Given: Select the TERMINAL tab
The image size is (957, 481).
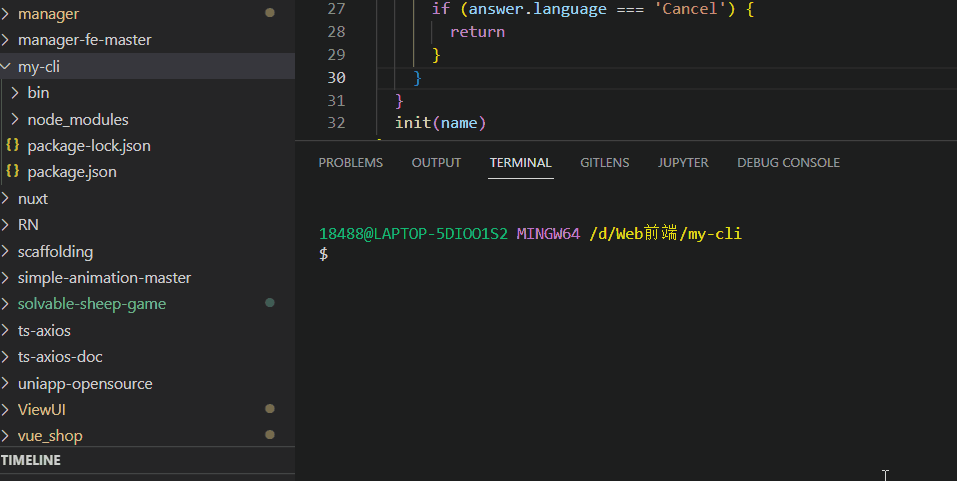Looking at the screenshot, I should tap(521, 163).
